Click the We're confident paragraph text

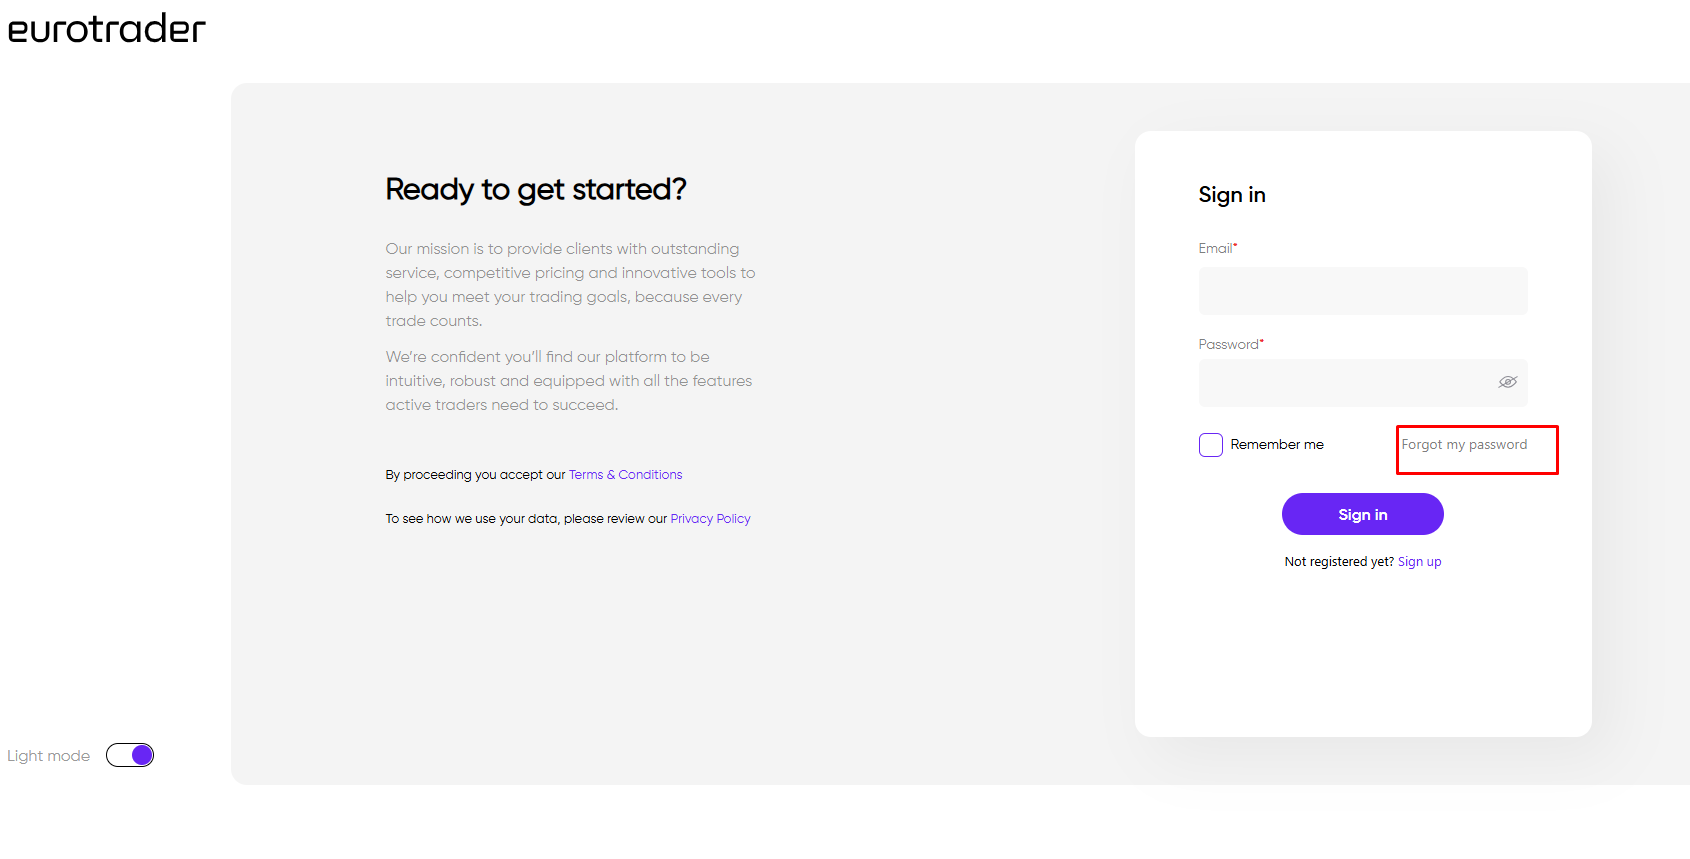[x=569, y=381]
